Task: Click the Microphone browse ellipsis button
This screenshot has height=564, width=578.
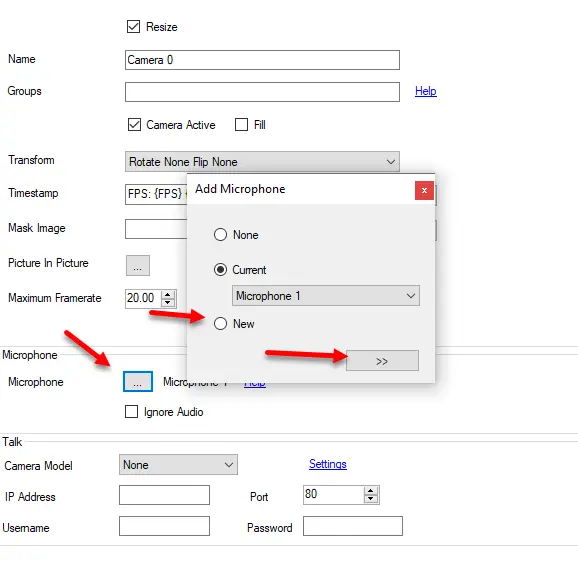Action: tap(138, 382)
